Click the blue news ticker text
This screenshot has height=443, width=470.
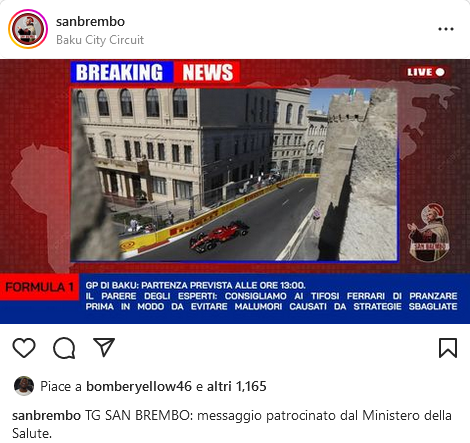[271, 296]
